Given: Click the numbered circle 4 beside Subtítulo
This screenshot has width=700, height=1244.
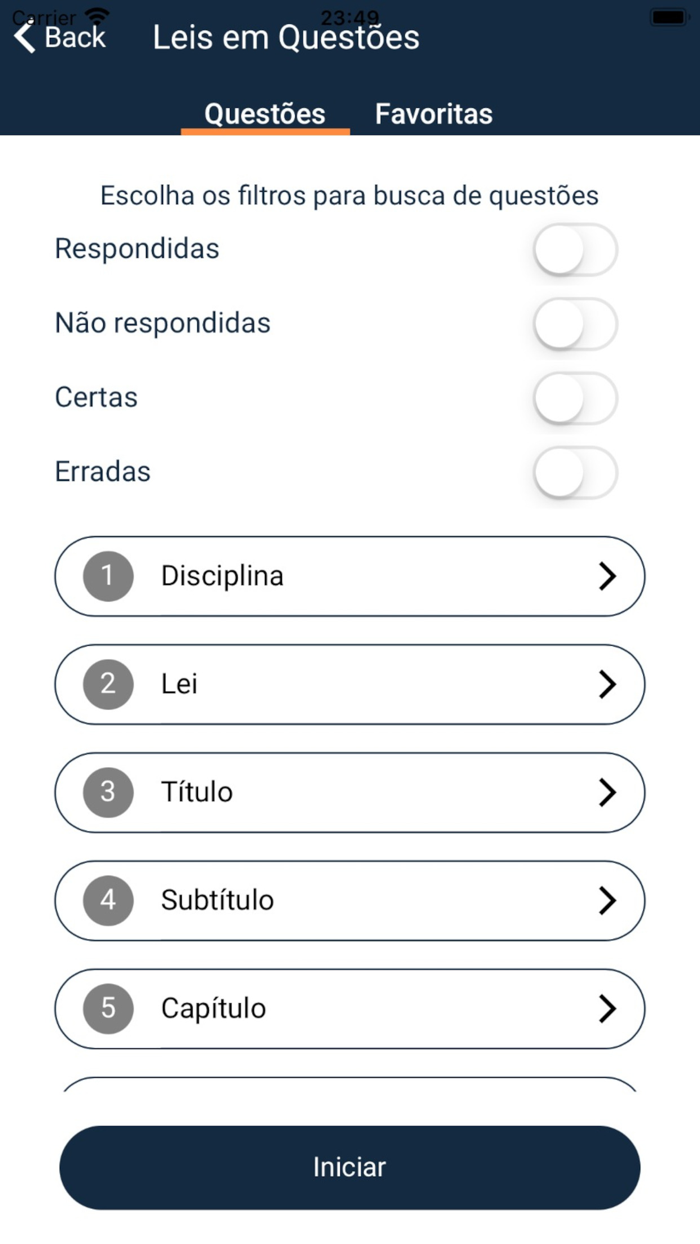Looking at the screenshot, I should pyautogui.click(x=106, y=900).
